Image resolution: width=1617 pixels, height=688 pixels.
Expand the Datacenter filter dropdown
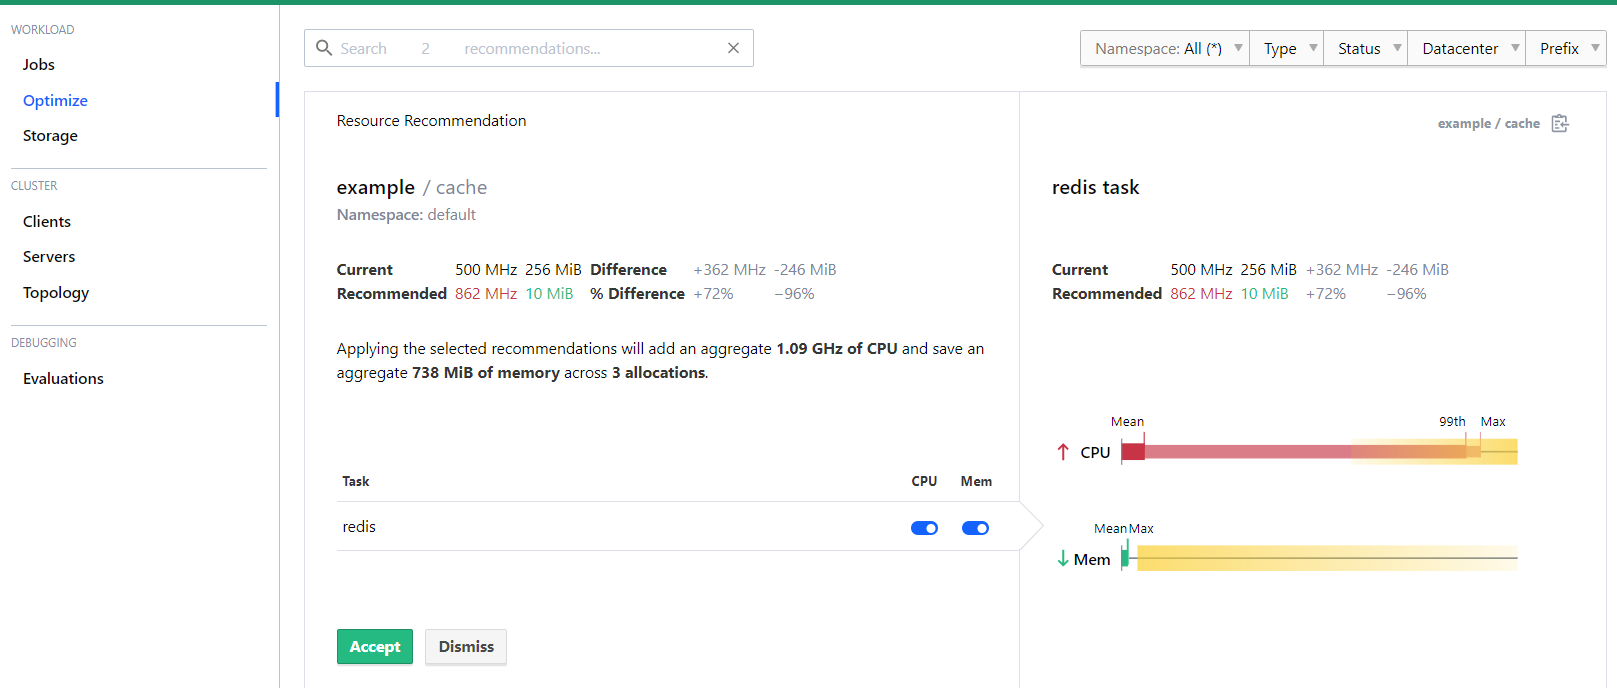coord(1467,48)
